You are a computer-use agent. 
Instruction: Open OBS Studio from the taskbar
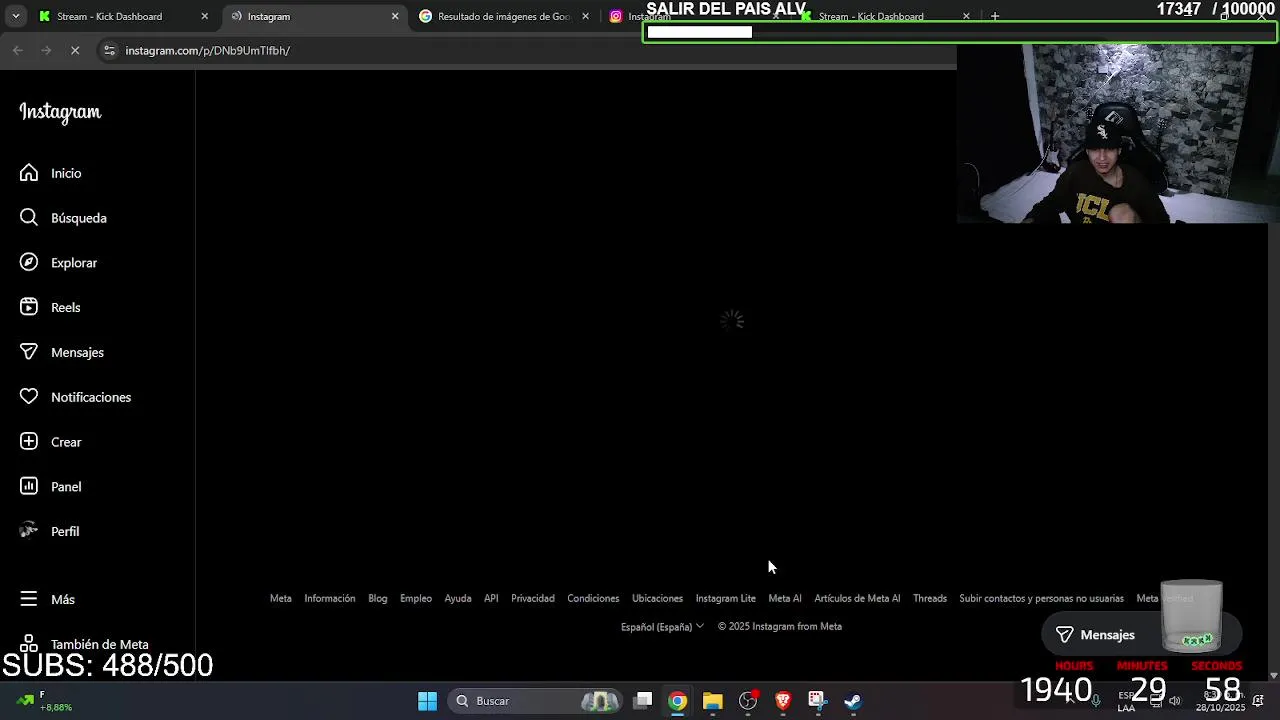point(748,701)
